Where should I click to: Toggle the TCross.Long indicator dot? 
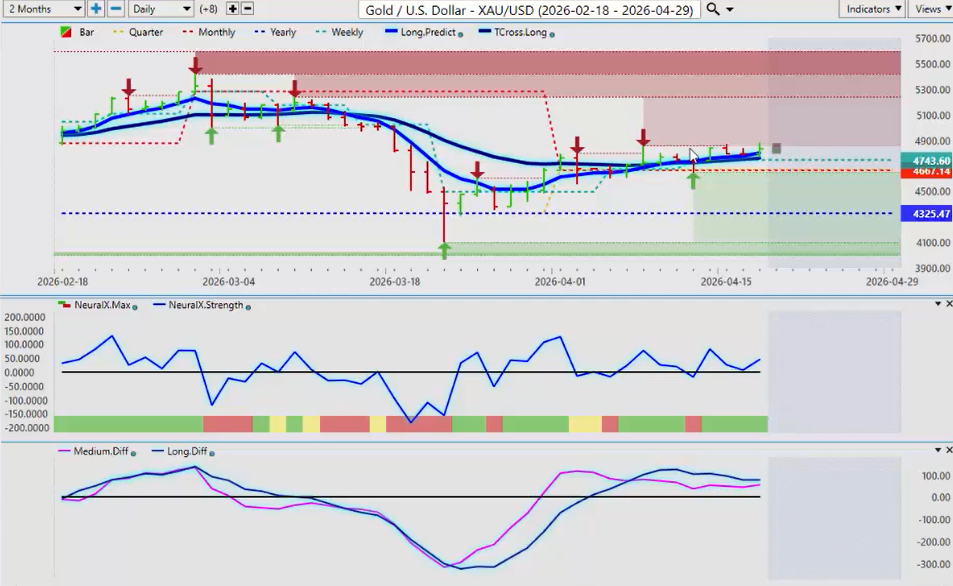[552, 33]
